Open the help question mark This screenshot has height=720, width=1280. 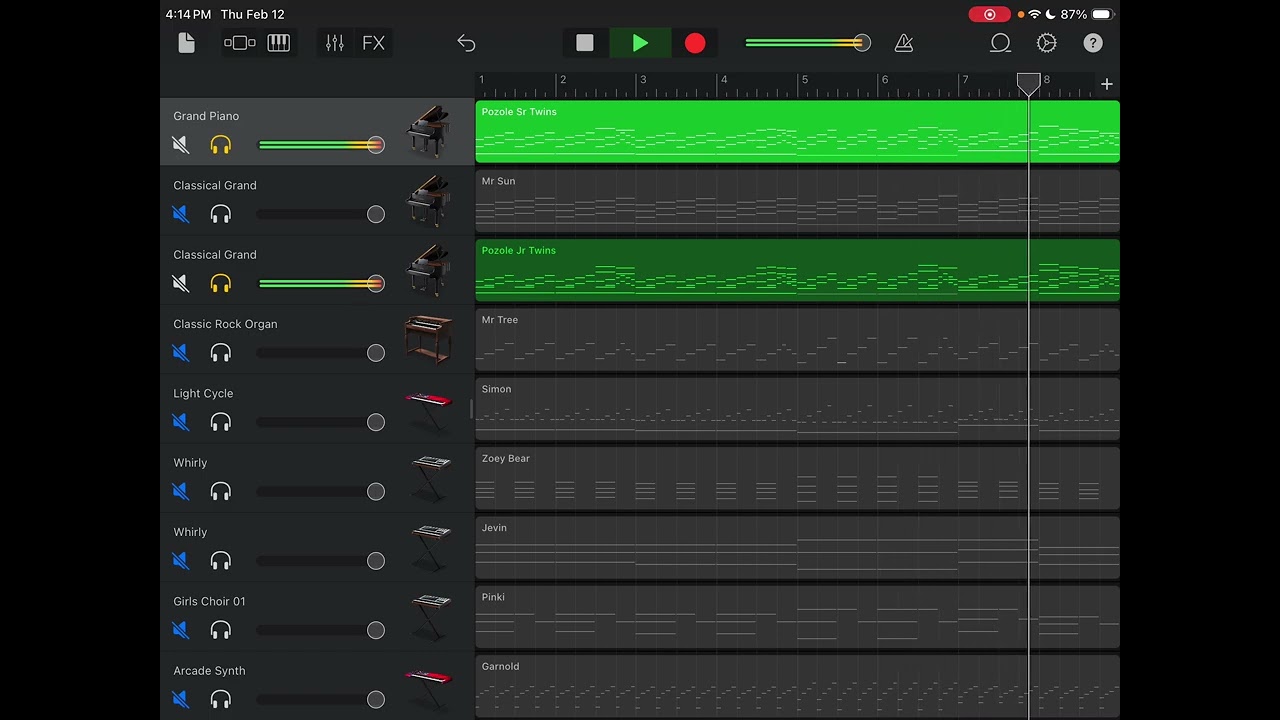pyautogui.click(x=1093, y=43)
